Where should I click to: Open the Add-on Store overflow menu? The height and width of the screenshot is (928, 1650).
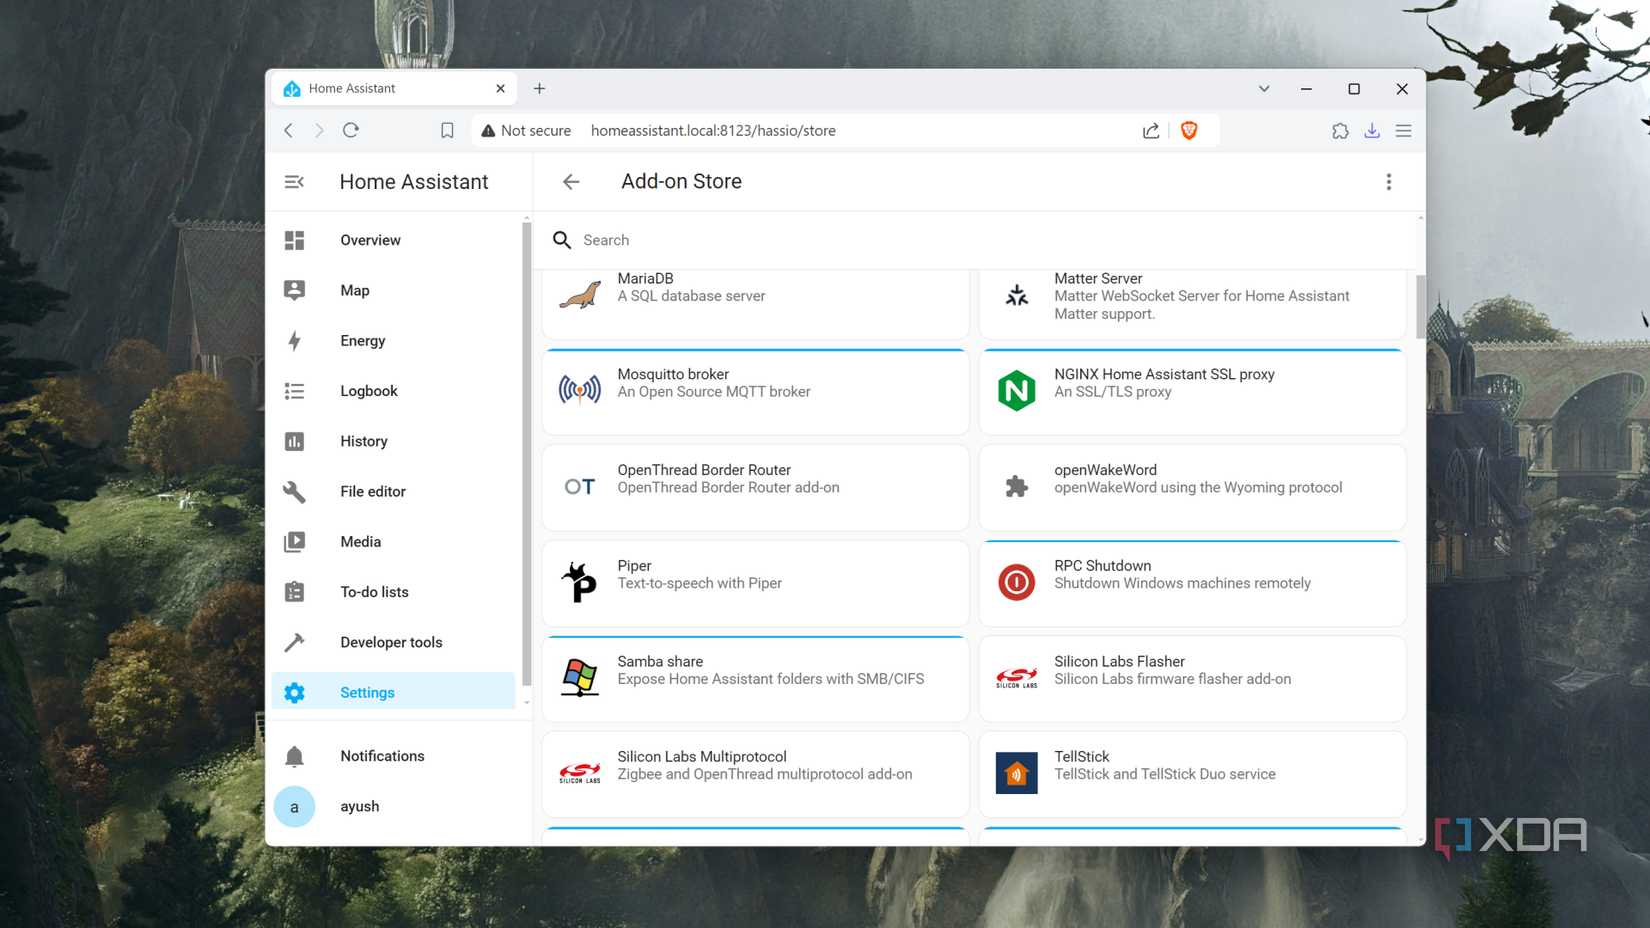[1389, 181]
